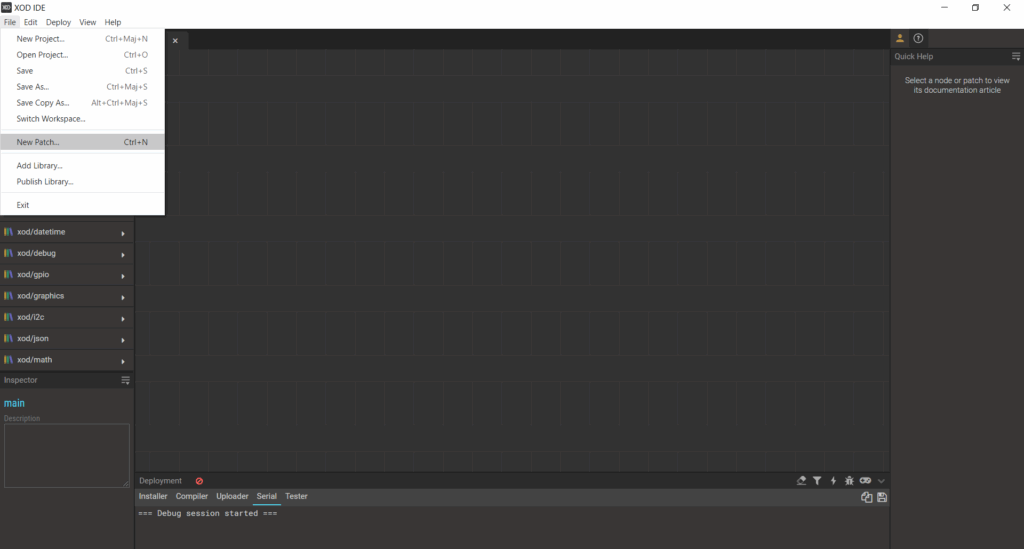Screen dimensions: 1024x549
Task: Close the open File menu via File
Action: [x=10, y=22]
